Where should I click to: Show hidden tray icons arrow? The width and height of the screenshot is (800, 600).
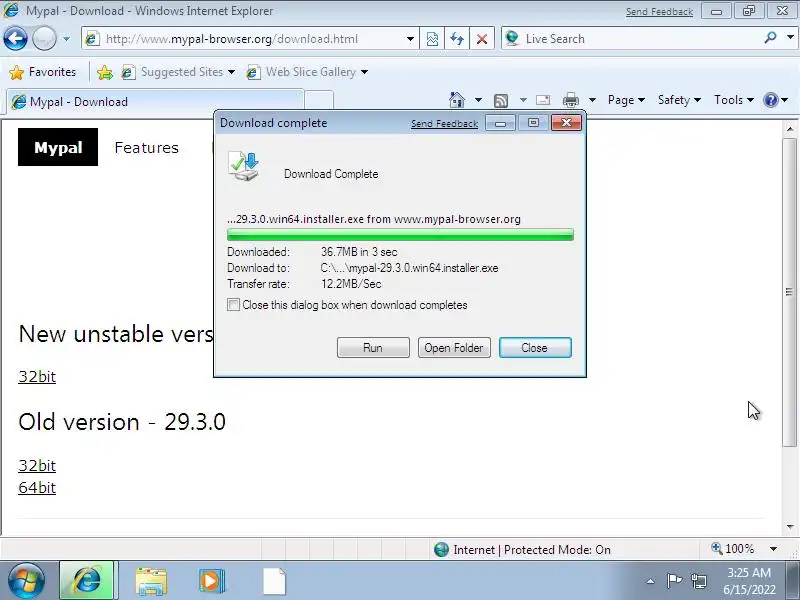pyautogui.click(x=651, y=581)
